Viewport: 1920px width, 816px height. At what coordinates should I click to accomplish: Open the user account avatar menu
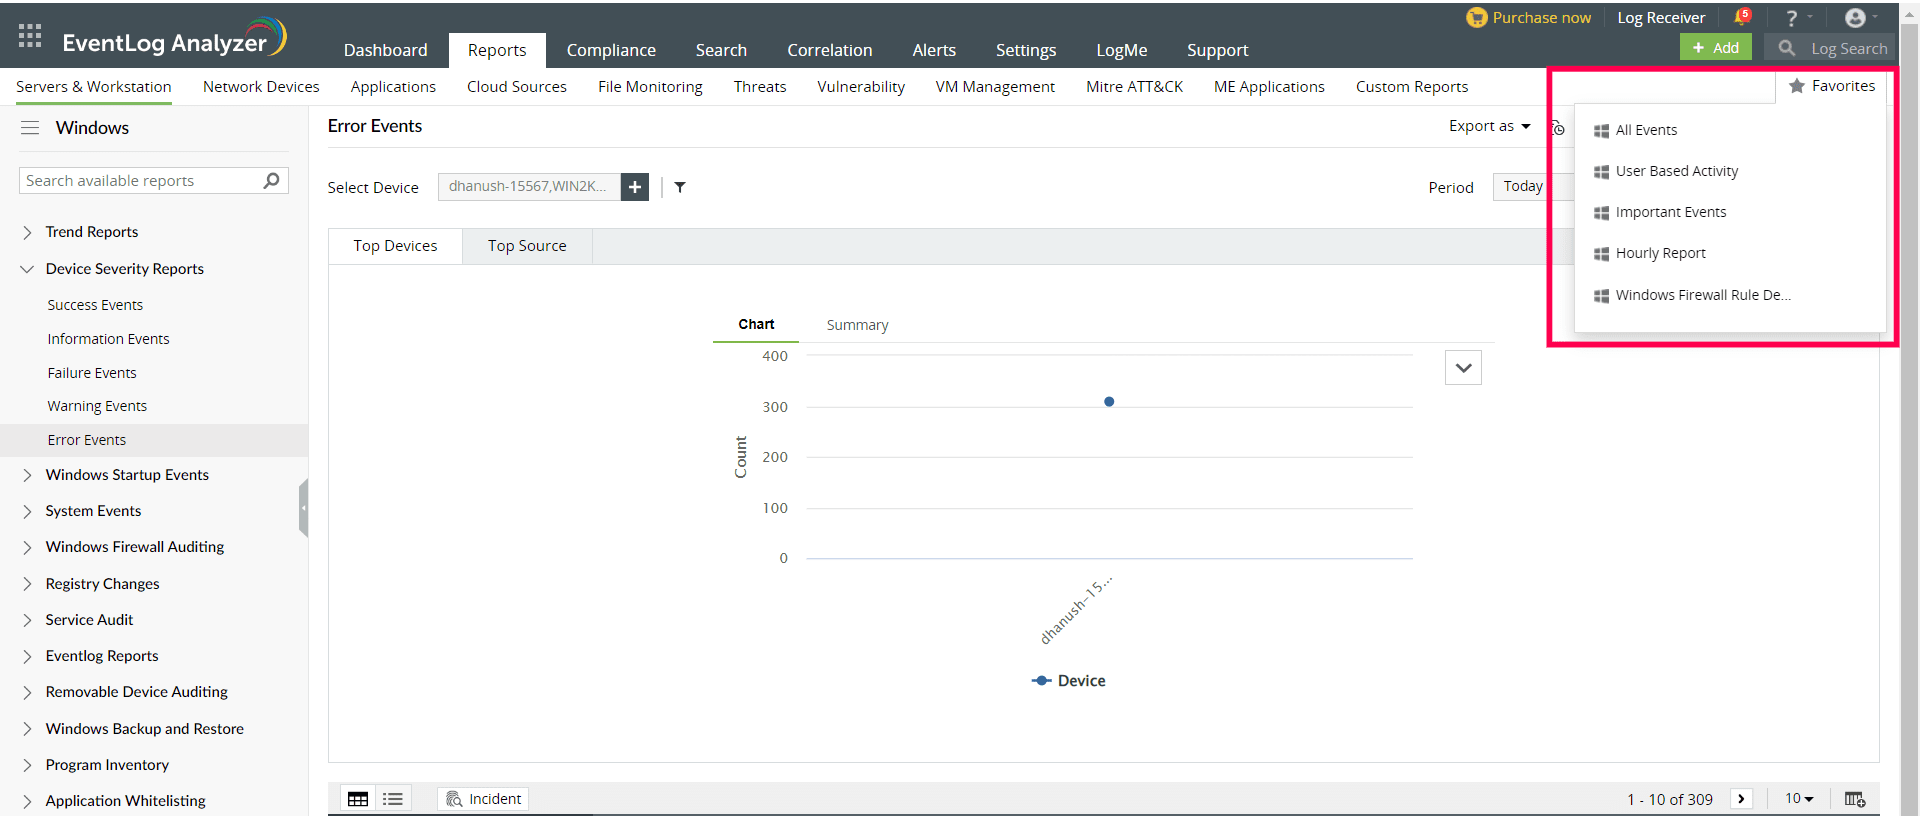[x=1855, y=18]
